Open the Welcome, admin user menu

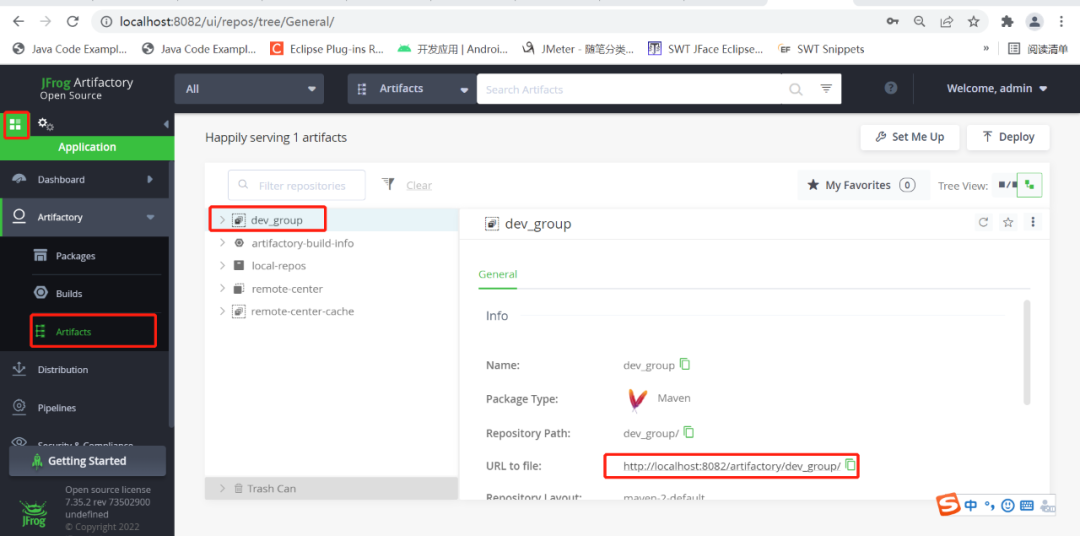click(997, 88)
